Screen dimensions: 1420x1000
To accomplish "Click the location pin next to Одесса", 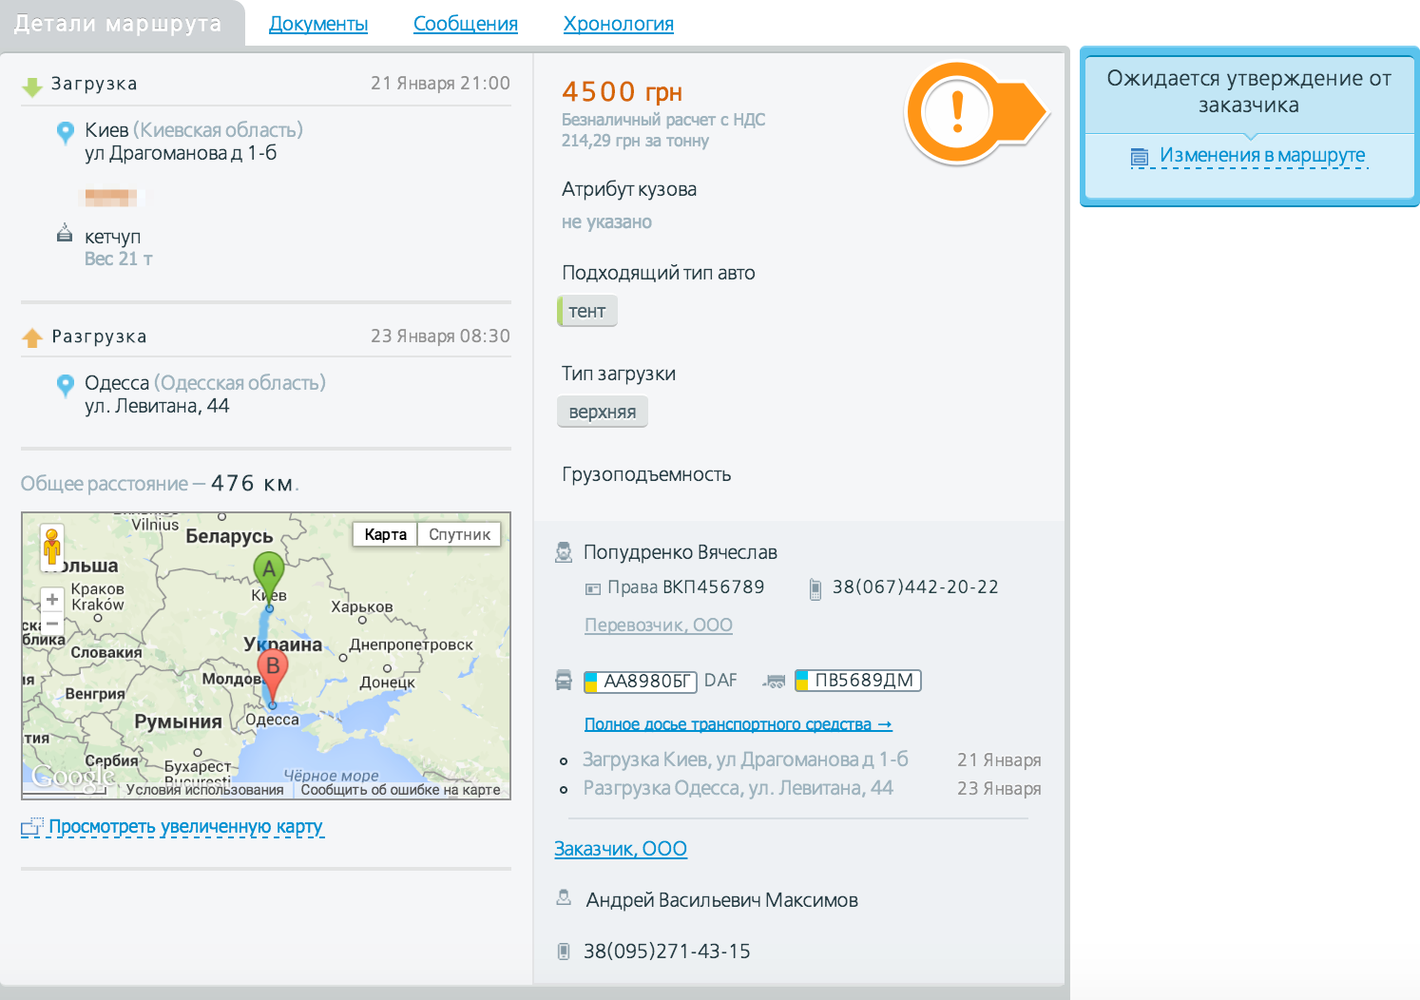I will tap(65, 385).
